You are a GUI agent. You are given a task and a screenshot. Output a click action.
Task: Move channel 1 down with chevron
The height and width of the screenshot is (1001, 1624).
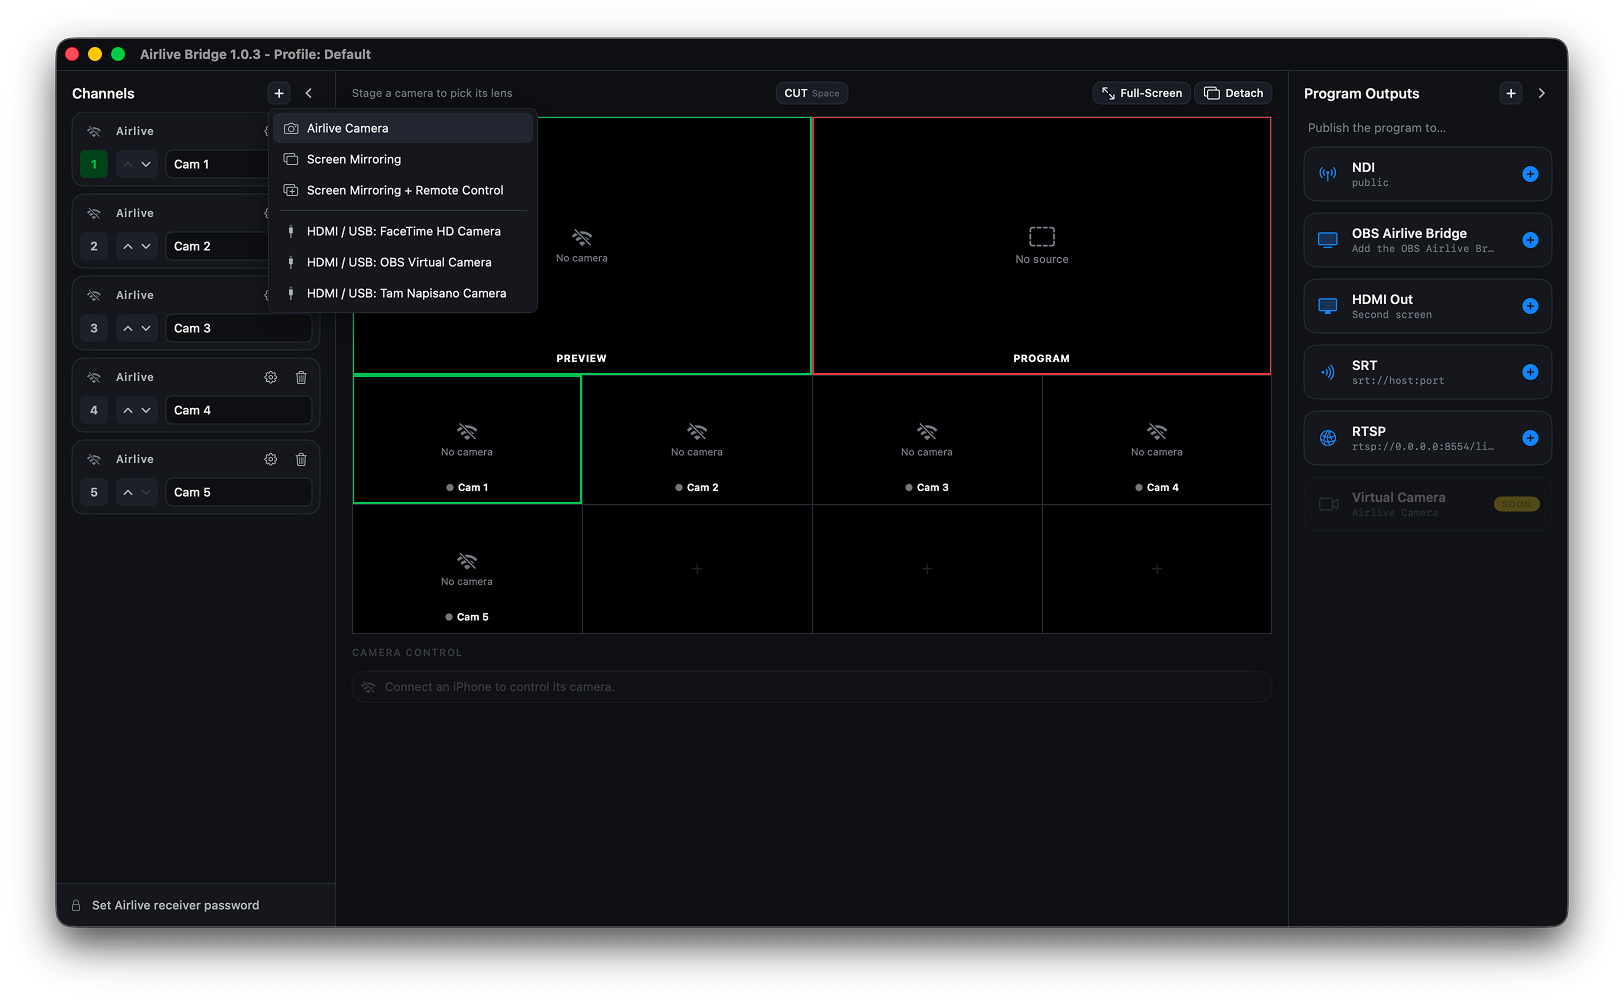point(146,164)
